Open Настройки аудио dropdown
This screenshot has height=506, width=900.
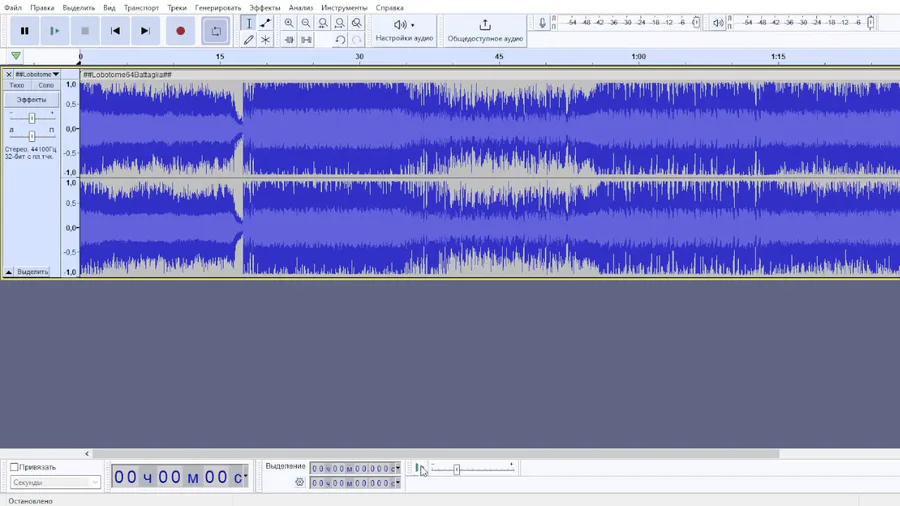404,31
